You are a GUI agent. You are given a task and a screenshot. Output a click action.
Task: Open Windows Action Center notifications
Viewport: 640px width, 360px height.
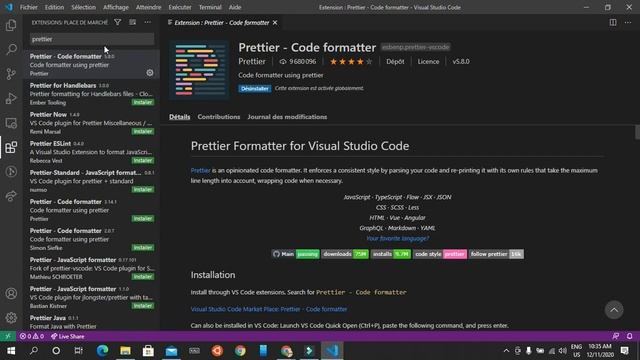coord(625,351)
